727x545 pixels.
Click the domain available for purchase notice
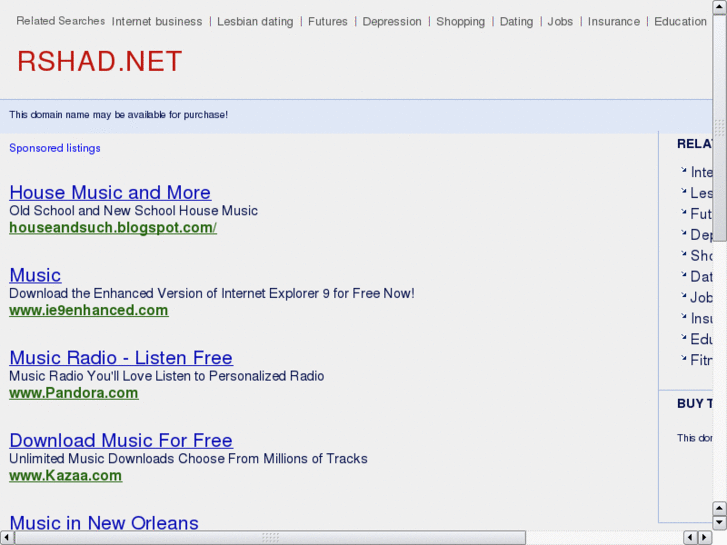point(118,115)
